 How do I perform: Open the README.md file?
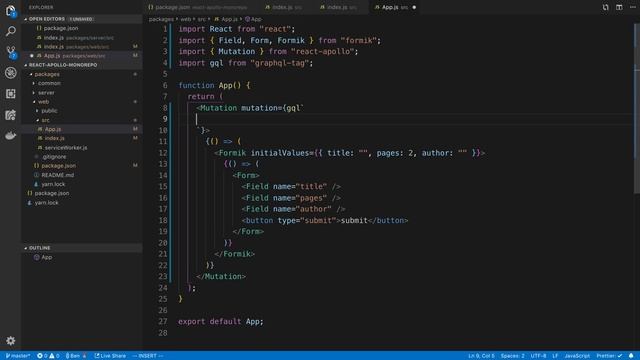[x=82, y=175]
